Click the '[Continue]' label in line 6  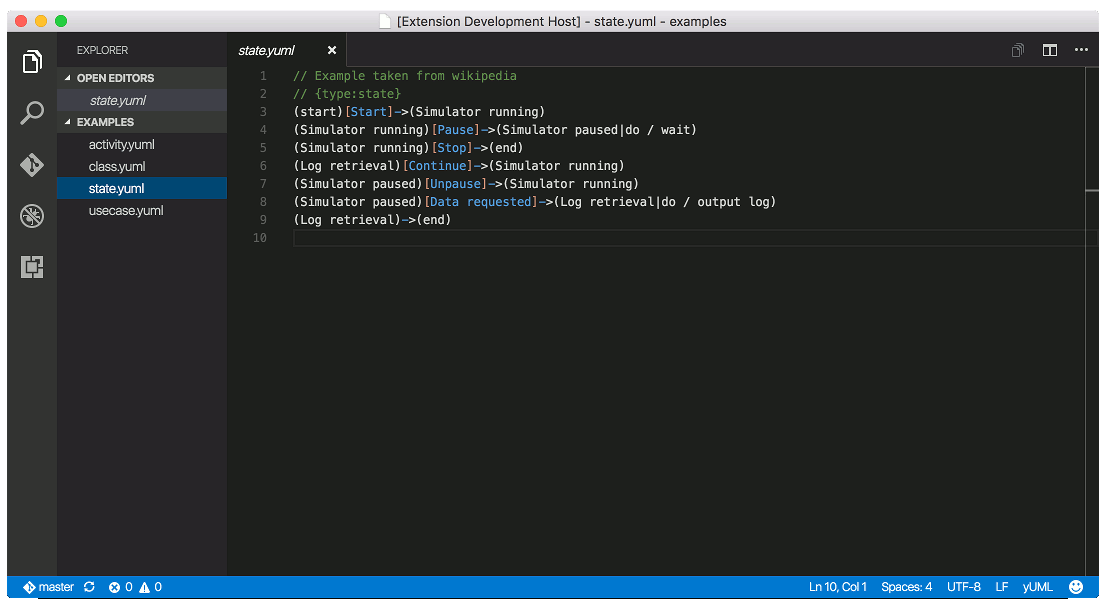pos(437,165)
